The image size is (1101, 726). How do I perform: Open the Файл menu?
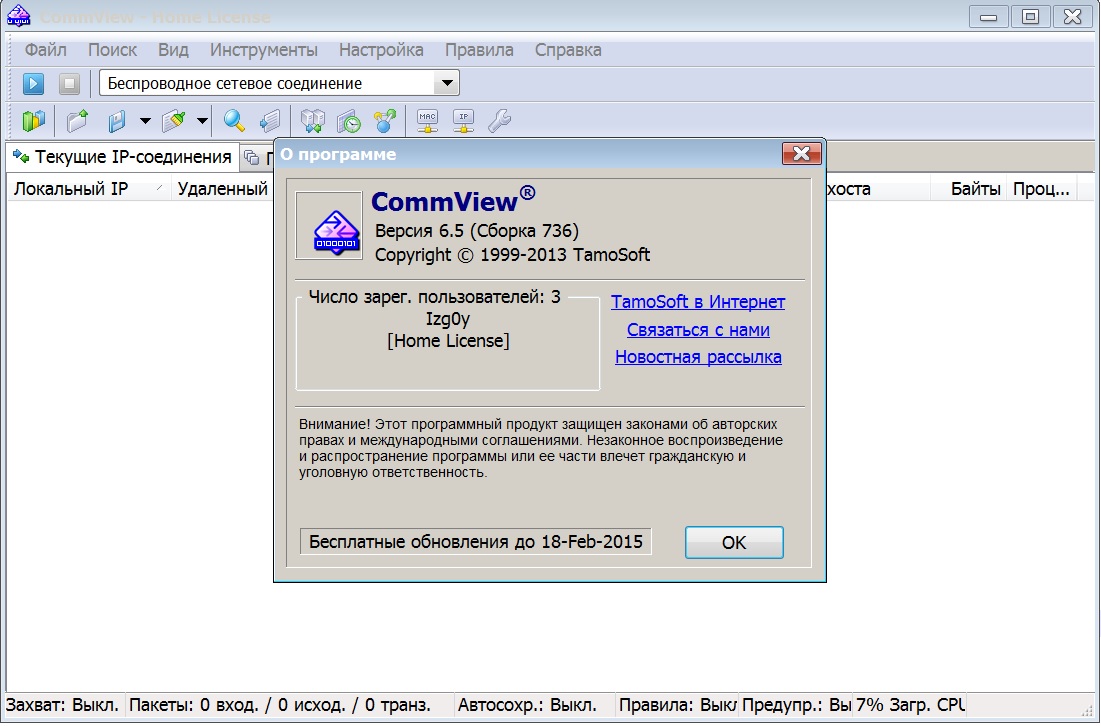(46, 50)
